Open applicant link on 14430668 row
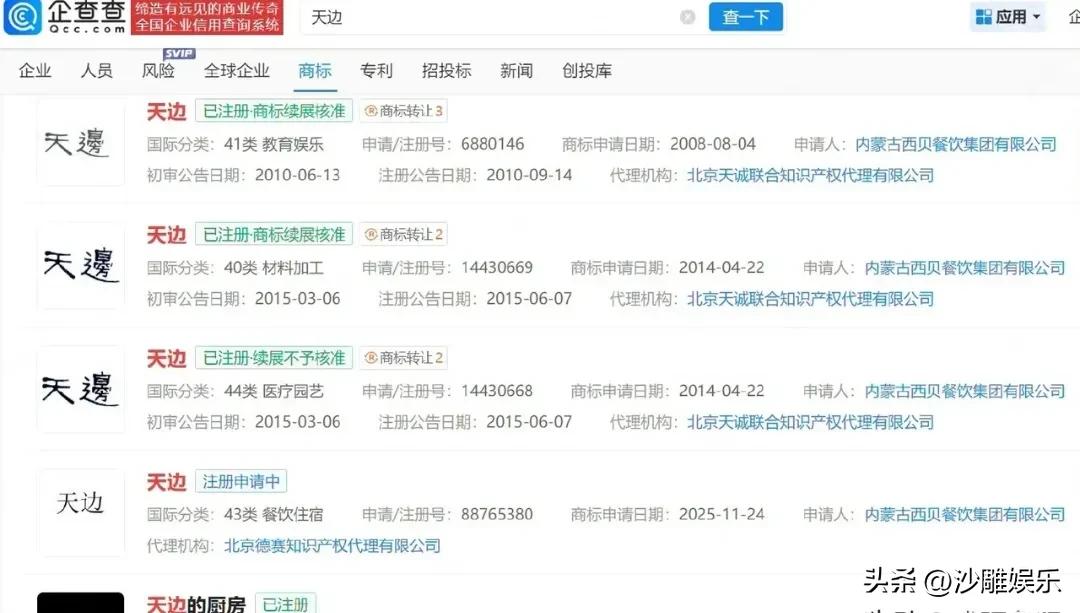The width and height of the screenshot is (1080, 613). (965, 391)
